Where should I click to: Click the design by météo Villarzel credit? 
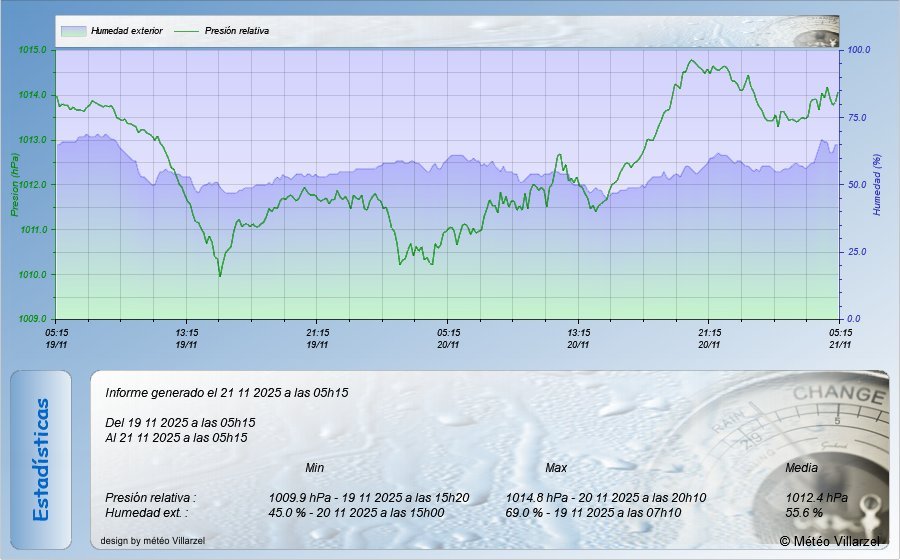152,541
